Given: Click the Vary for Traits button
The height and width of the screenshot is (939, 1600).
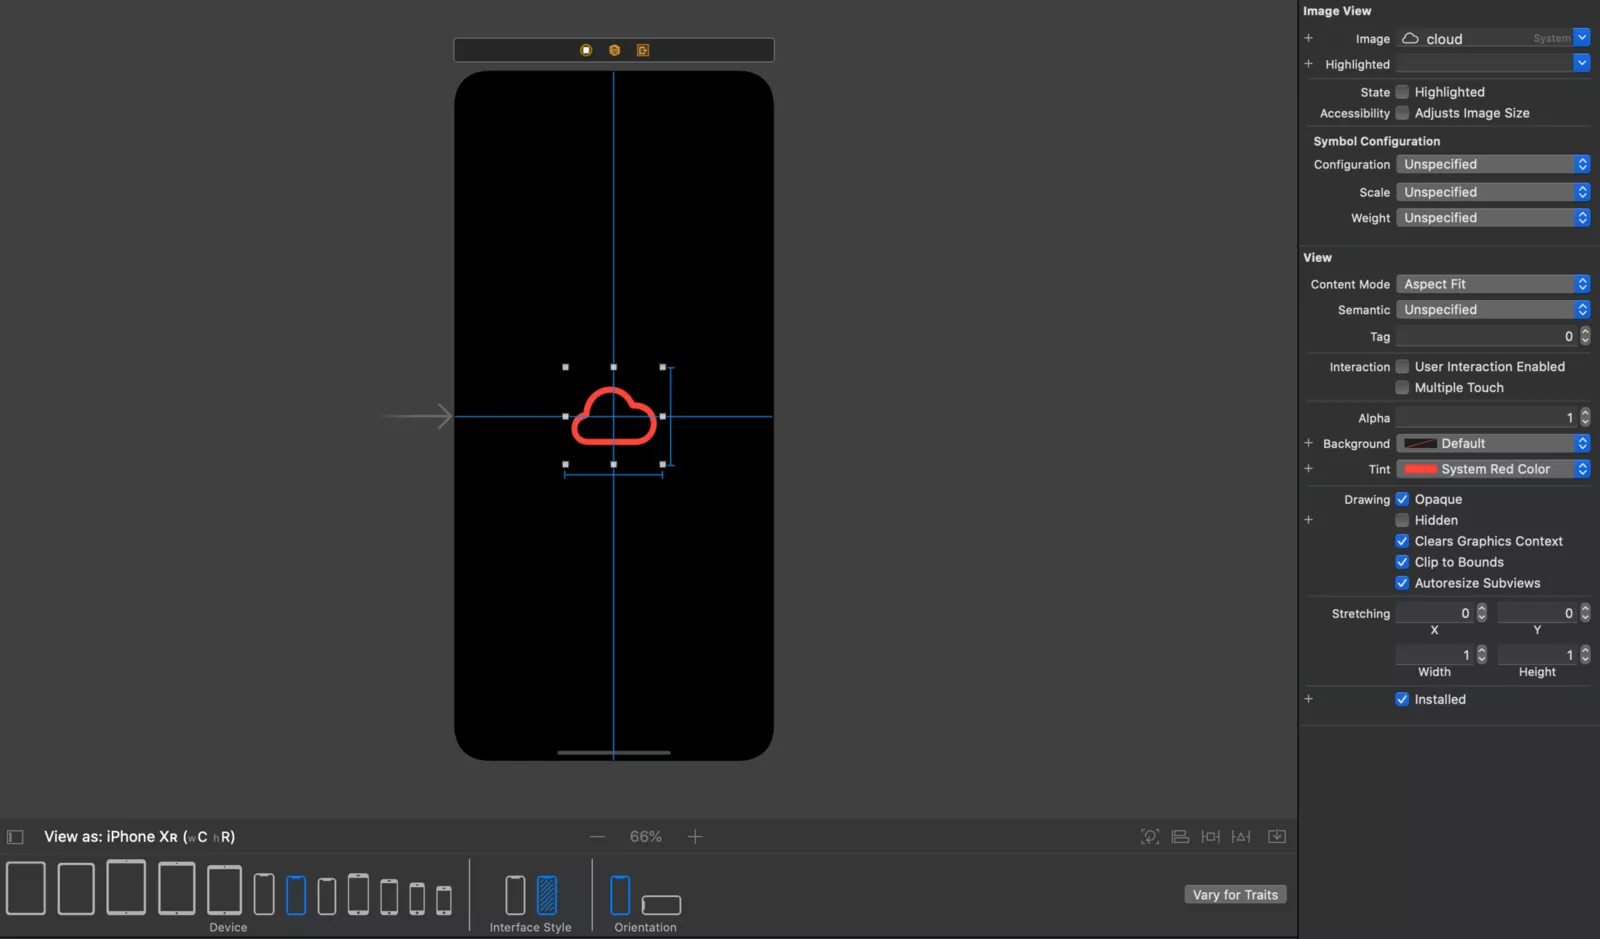Looking at the screenshot, I should pyautogui.click(x=1235, y=895).
